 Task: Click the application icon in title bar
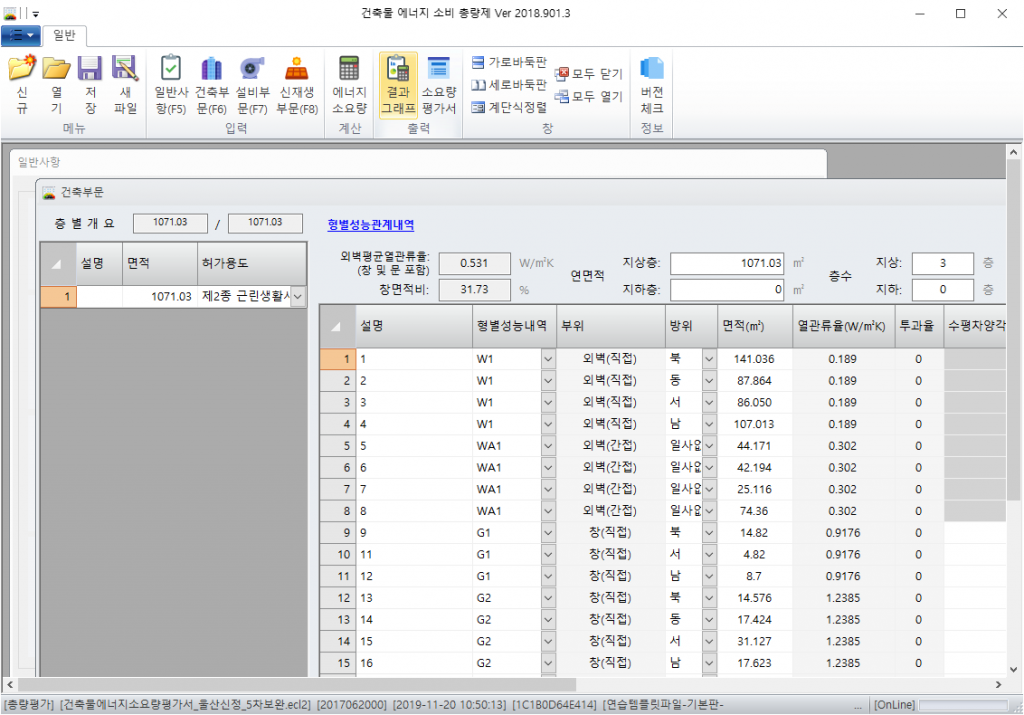9,13
